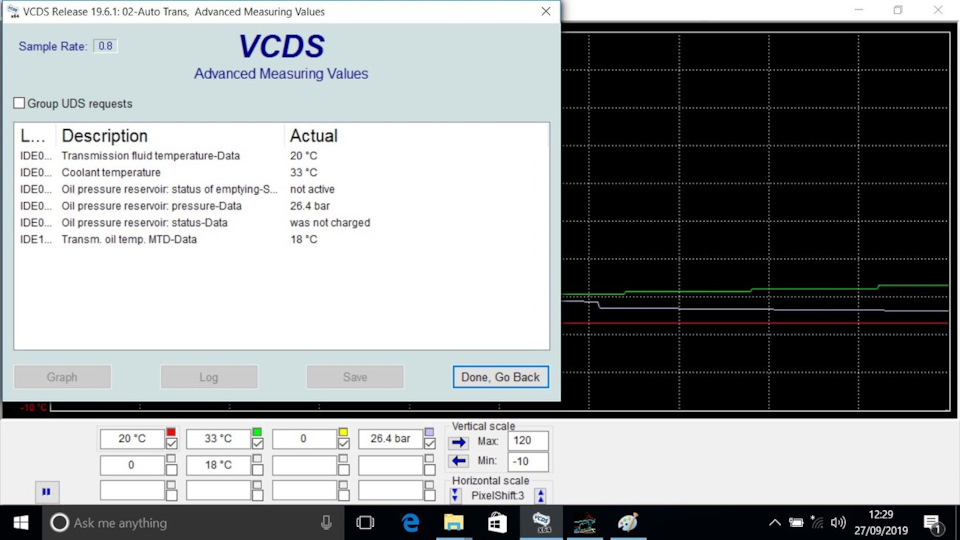Open the Windows Start menu

point(21,523)
